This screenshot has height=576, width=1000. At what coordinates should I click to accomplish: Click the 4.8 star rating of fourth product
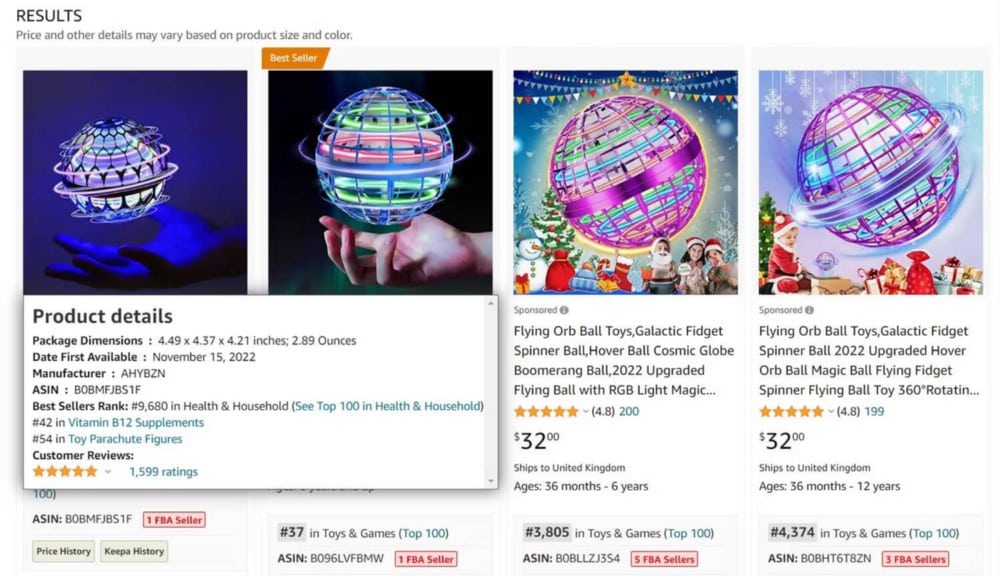(x=791, y=411)
